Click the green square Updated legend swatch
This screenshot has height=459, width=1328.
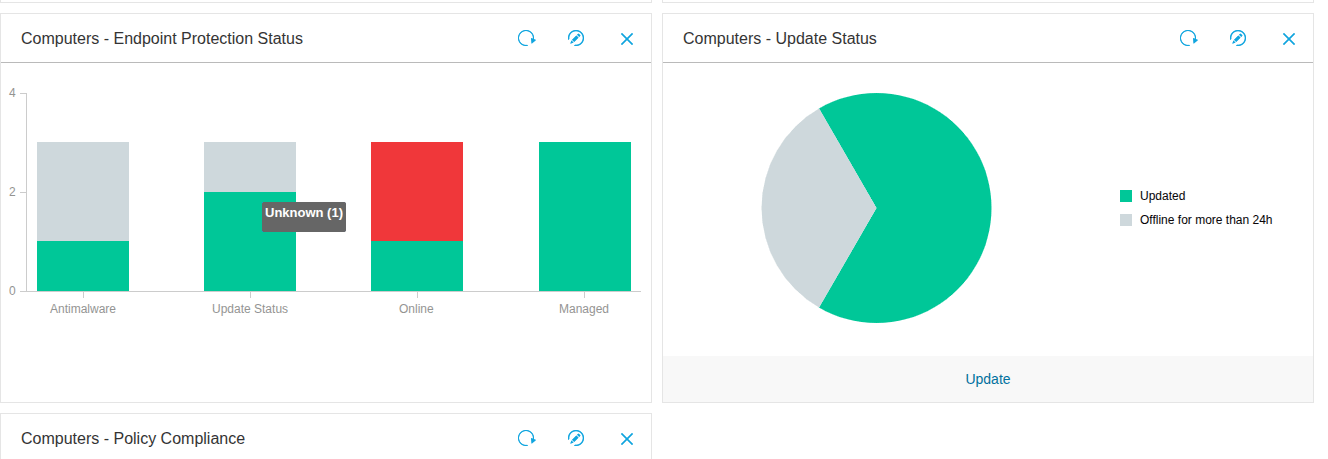coord(1126,196)
